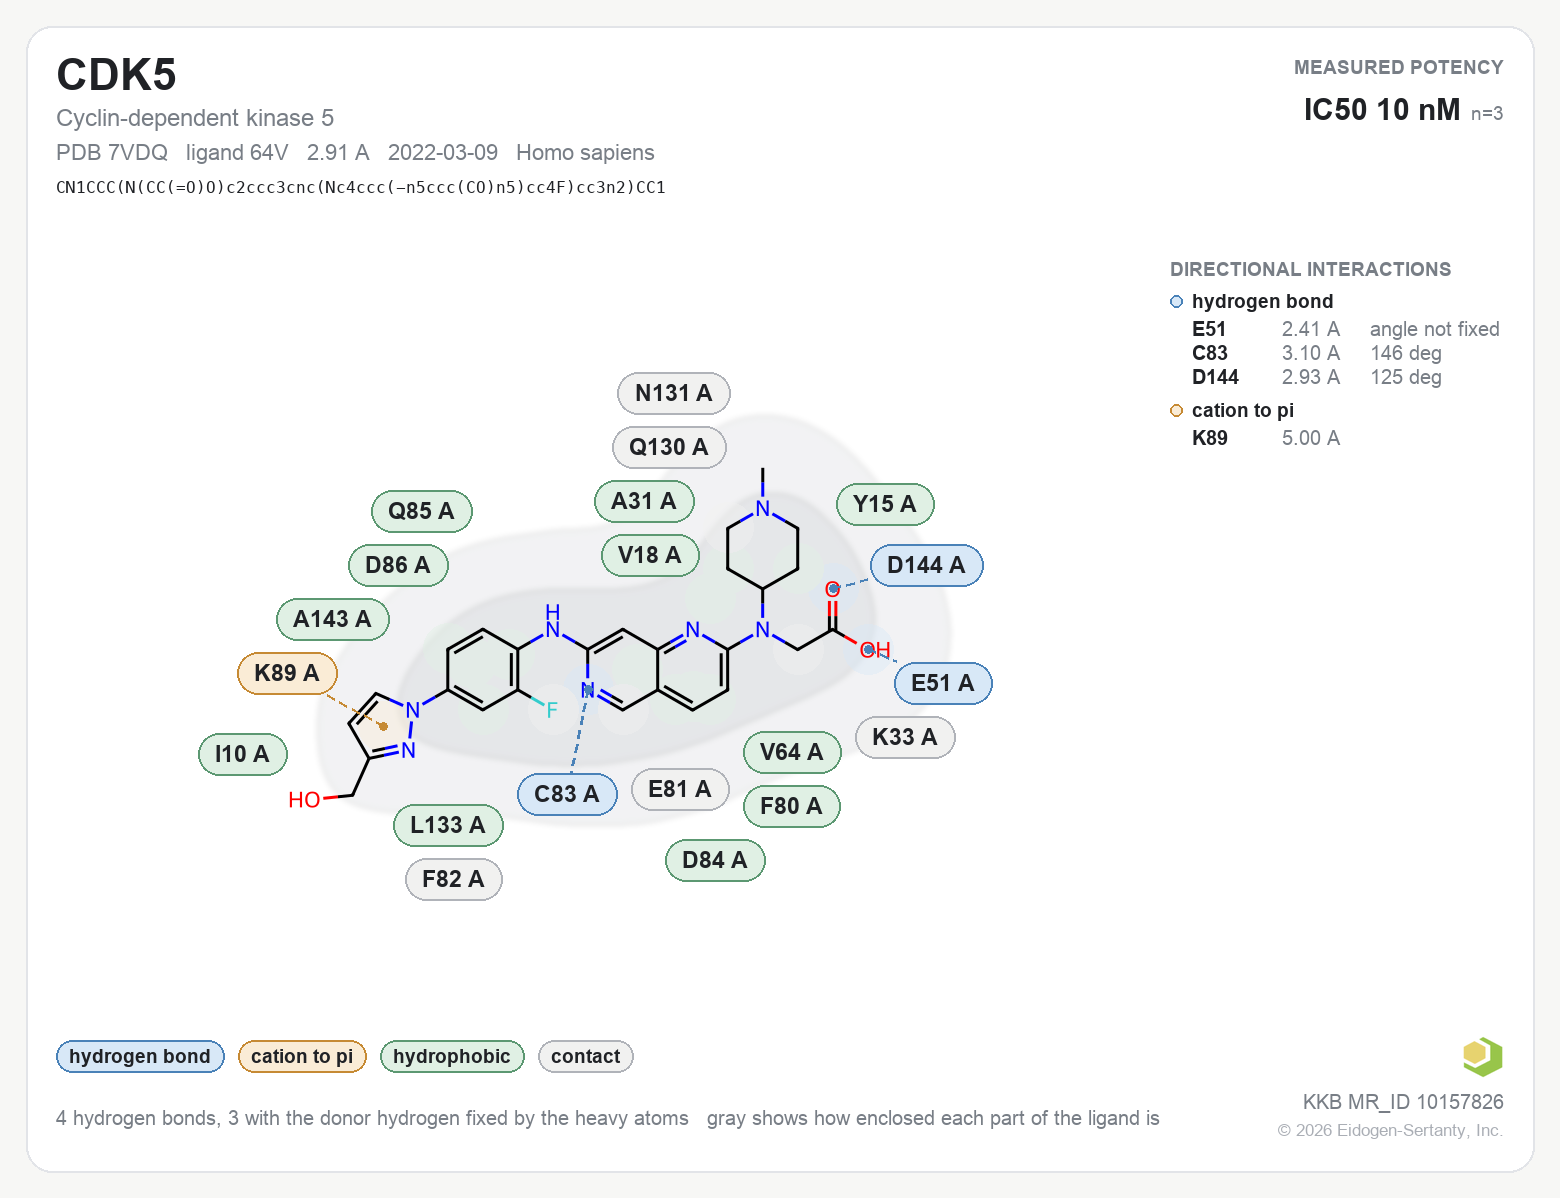1560x1198 pixels.
Task: Click the KKB MR_ID 10157826 text
Action: coord(1403,1102)
